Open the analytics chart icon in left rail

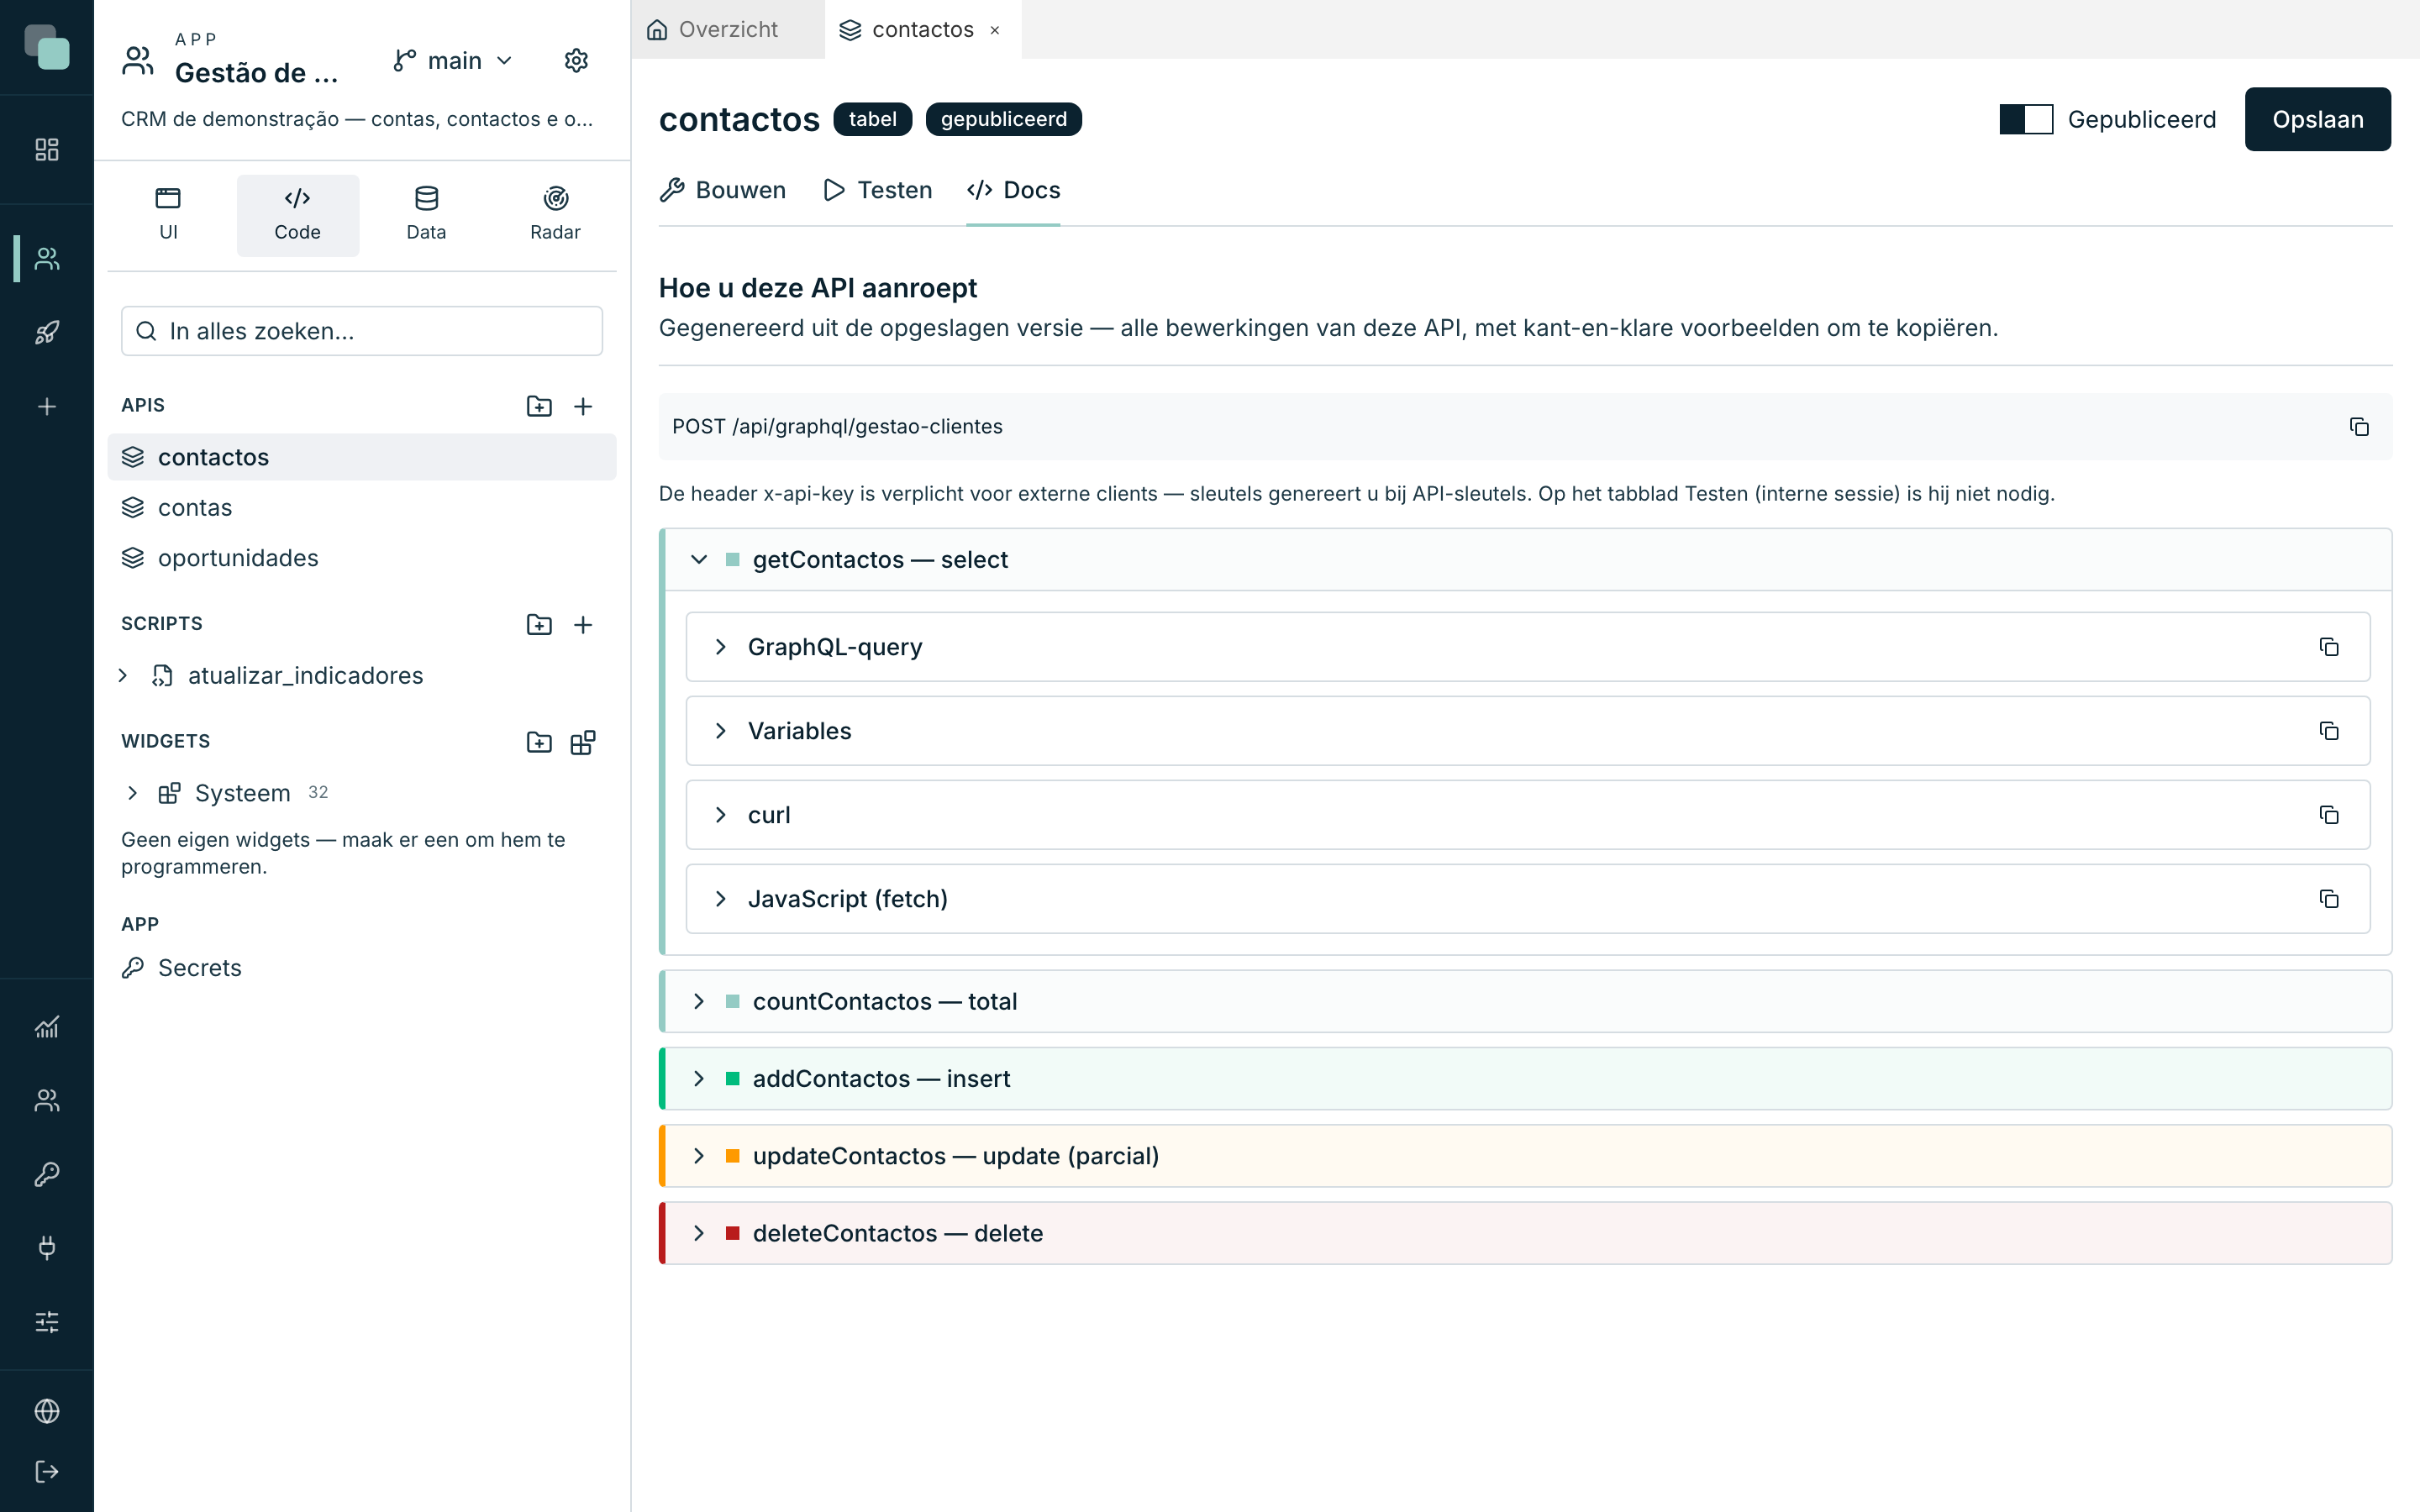(47, 1026)
